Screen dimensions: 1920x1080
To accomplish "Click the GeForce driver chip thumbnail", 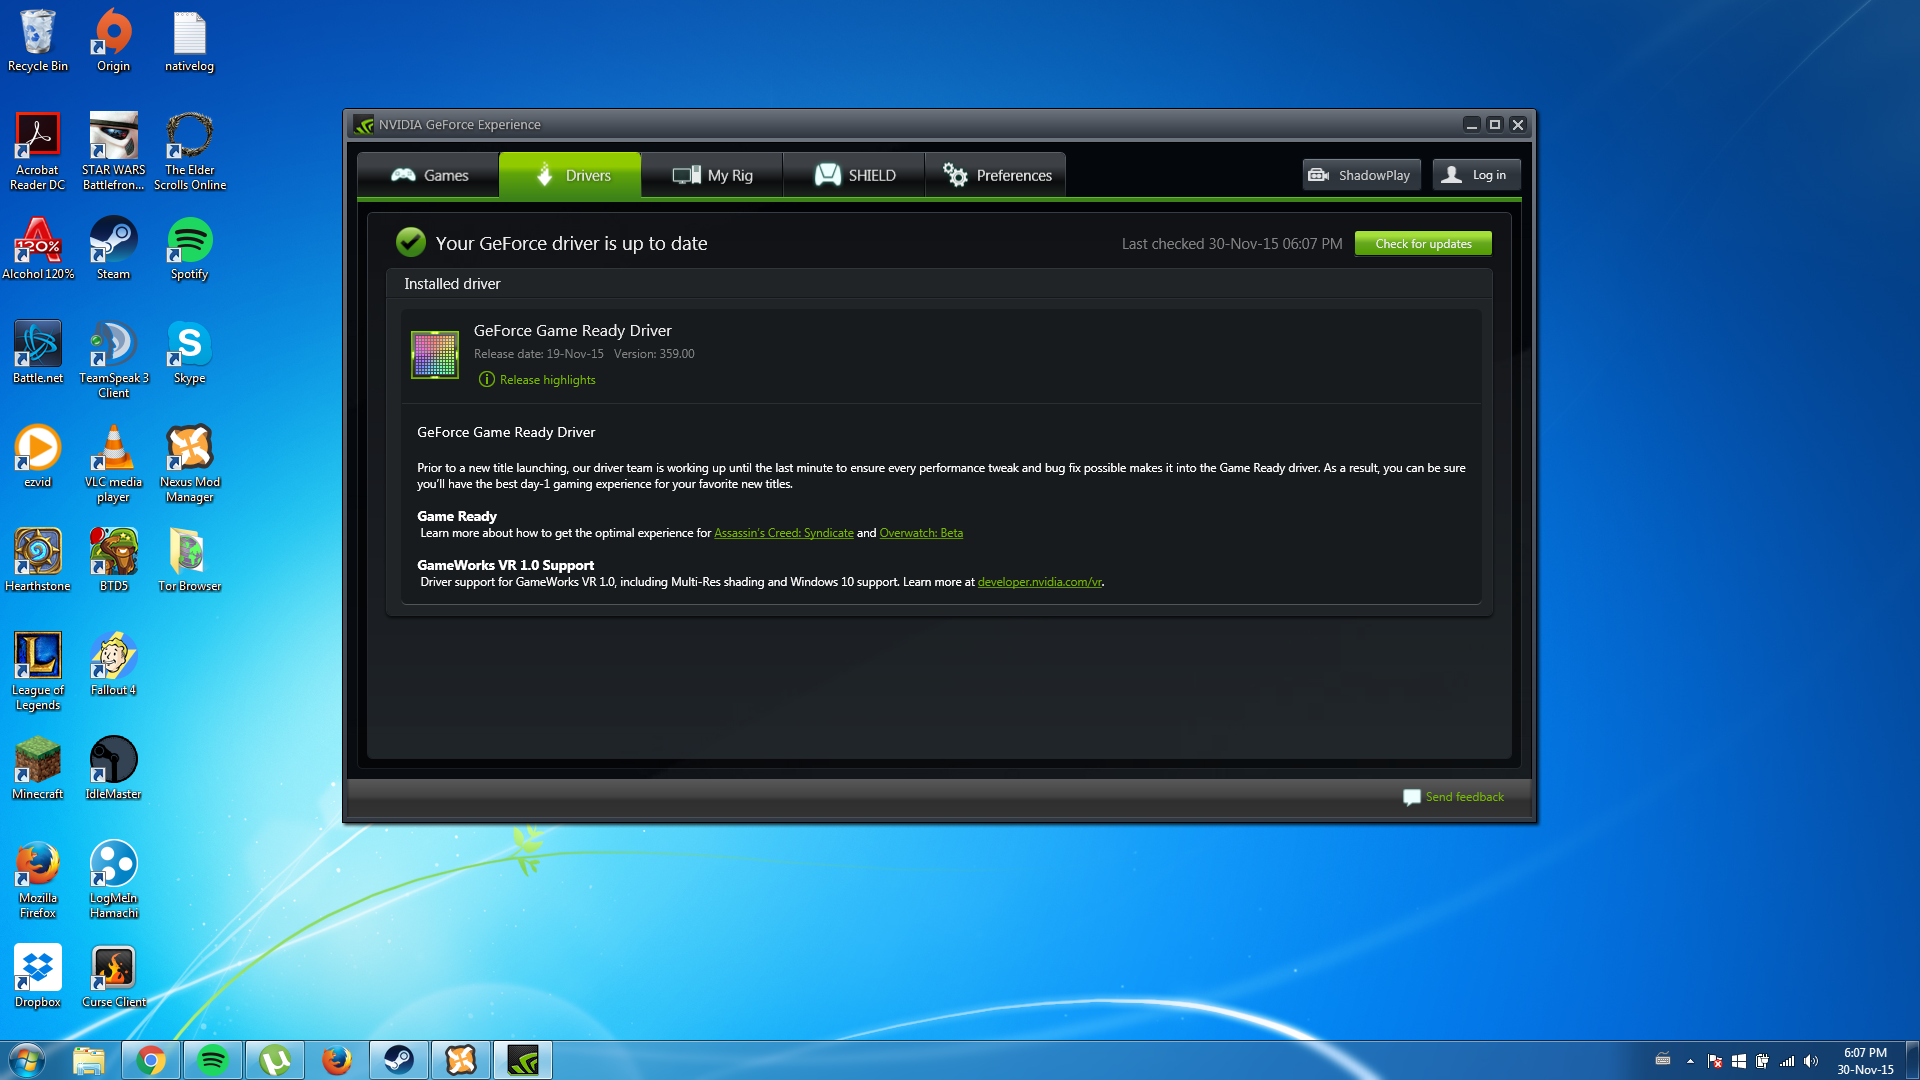I will coord(435,354).
